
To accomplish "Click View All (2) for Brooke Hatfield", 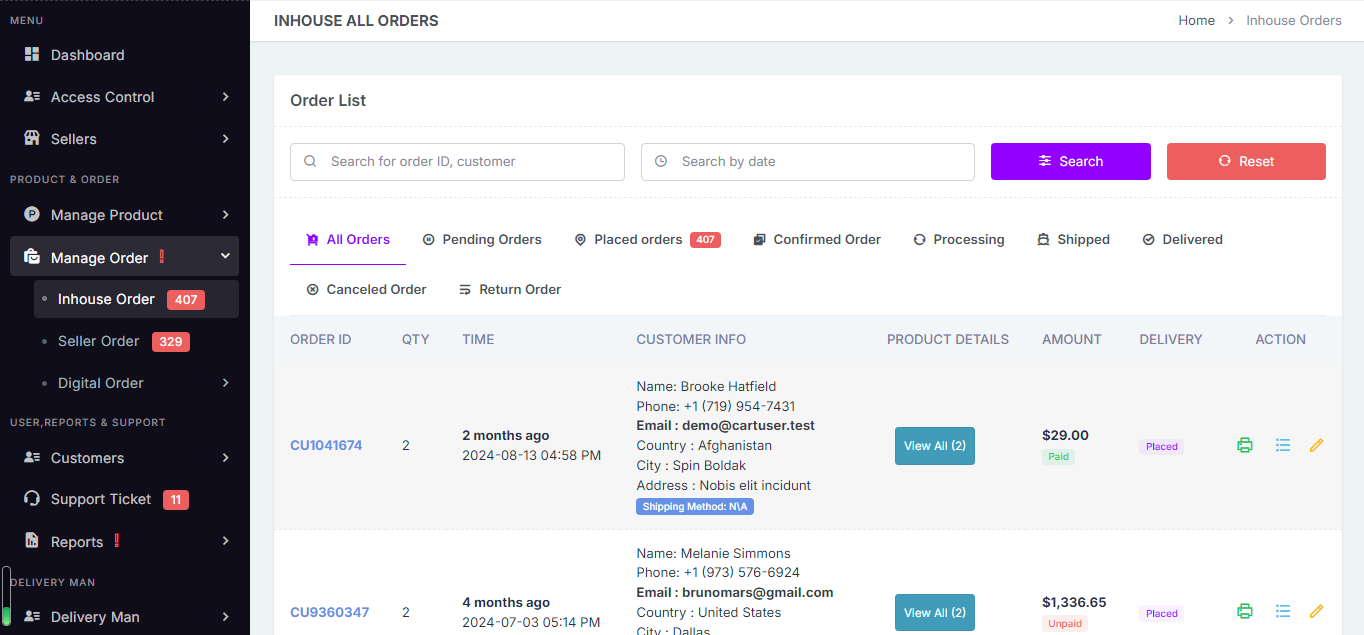I will 935,446.
